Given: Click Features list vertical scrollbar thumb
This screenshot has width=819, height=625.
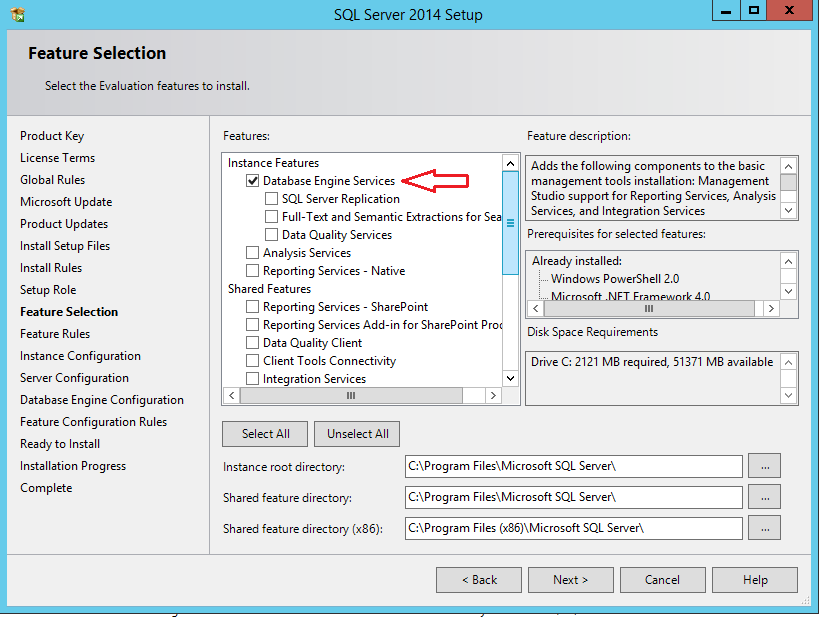Looking at the screenshot, I should 510,223.
